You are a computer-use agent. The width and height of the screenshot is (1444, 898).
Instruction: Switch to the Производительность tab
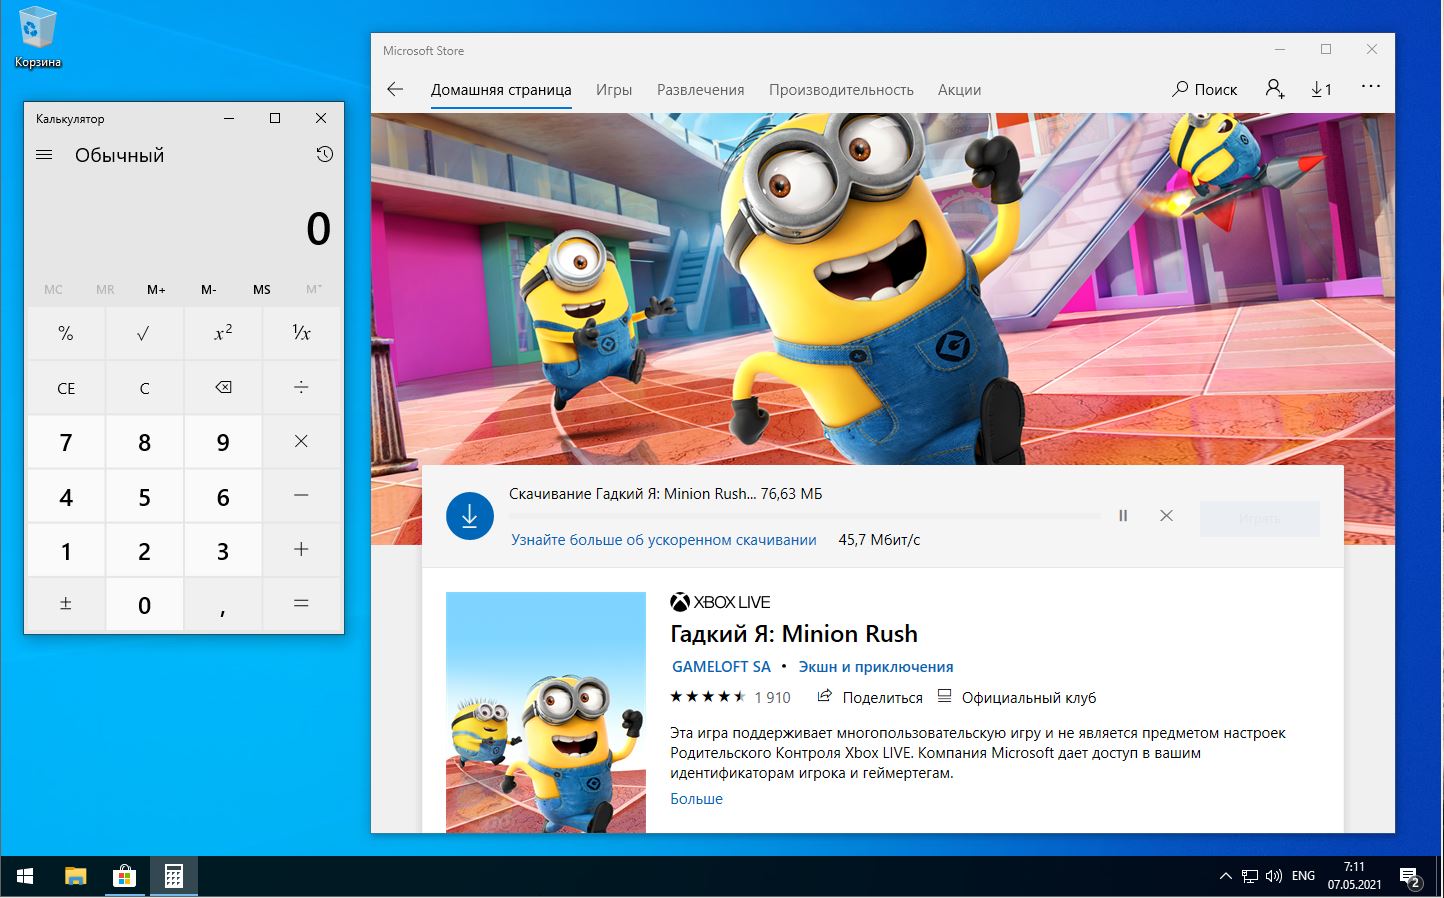pos(841,89)
